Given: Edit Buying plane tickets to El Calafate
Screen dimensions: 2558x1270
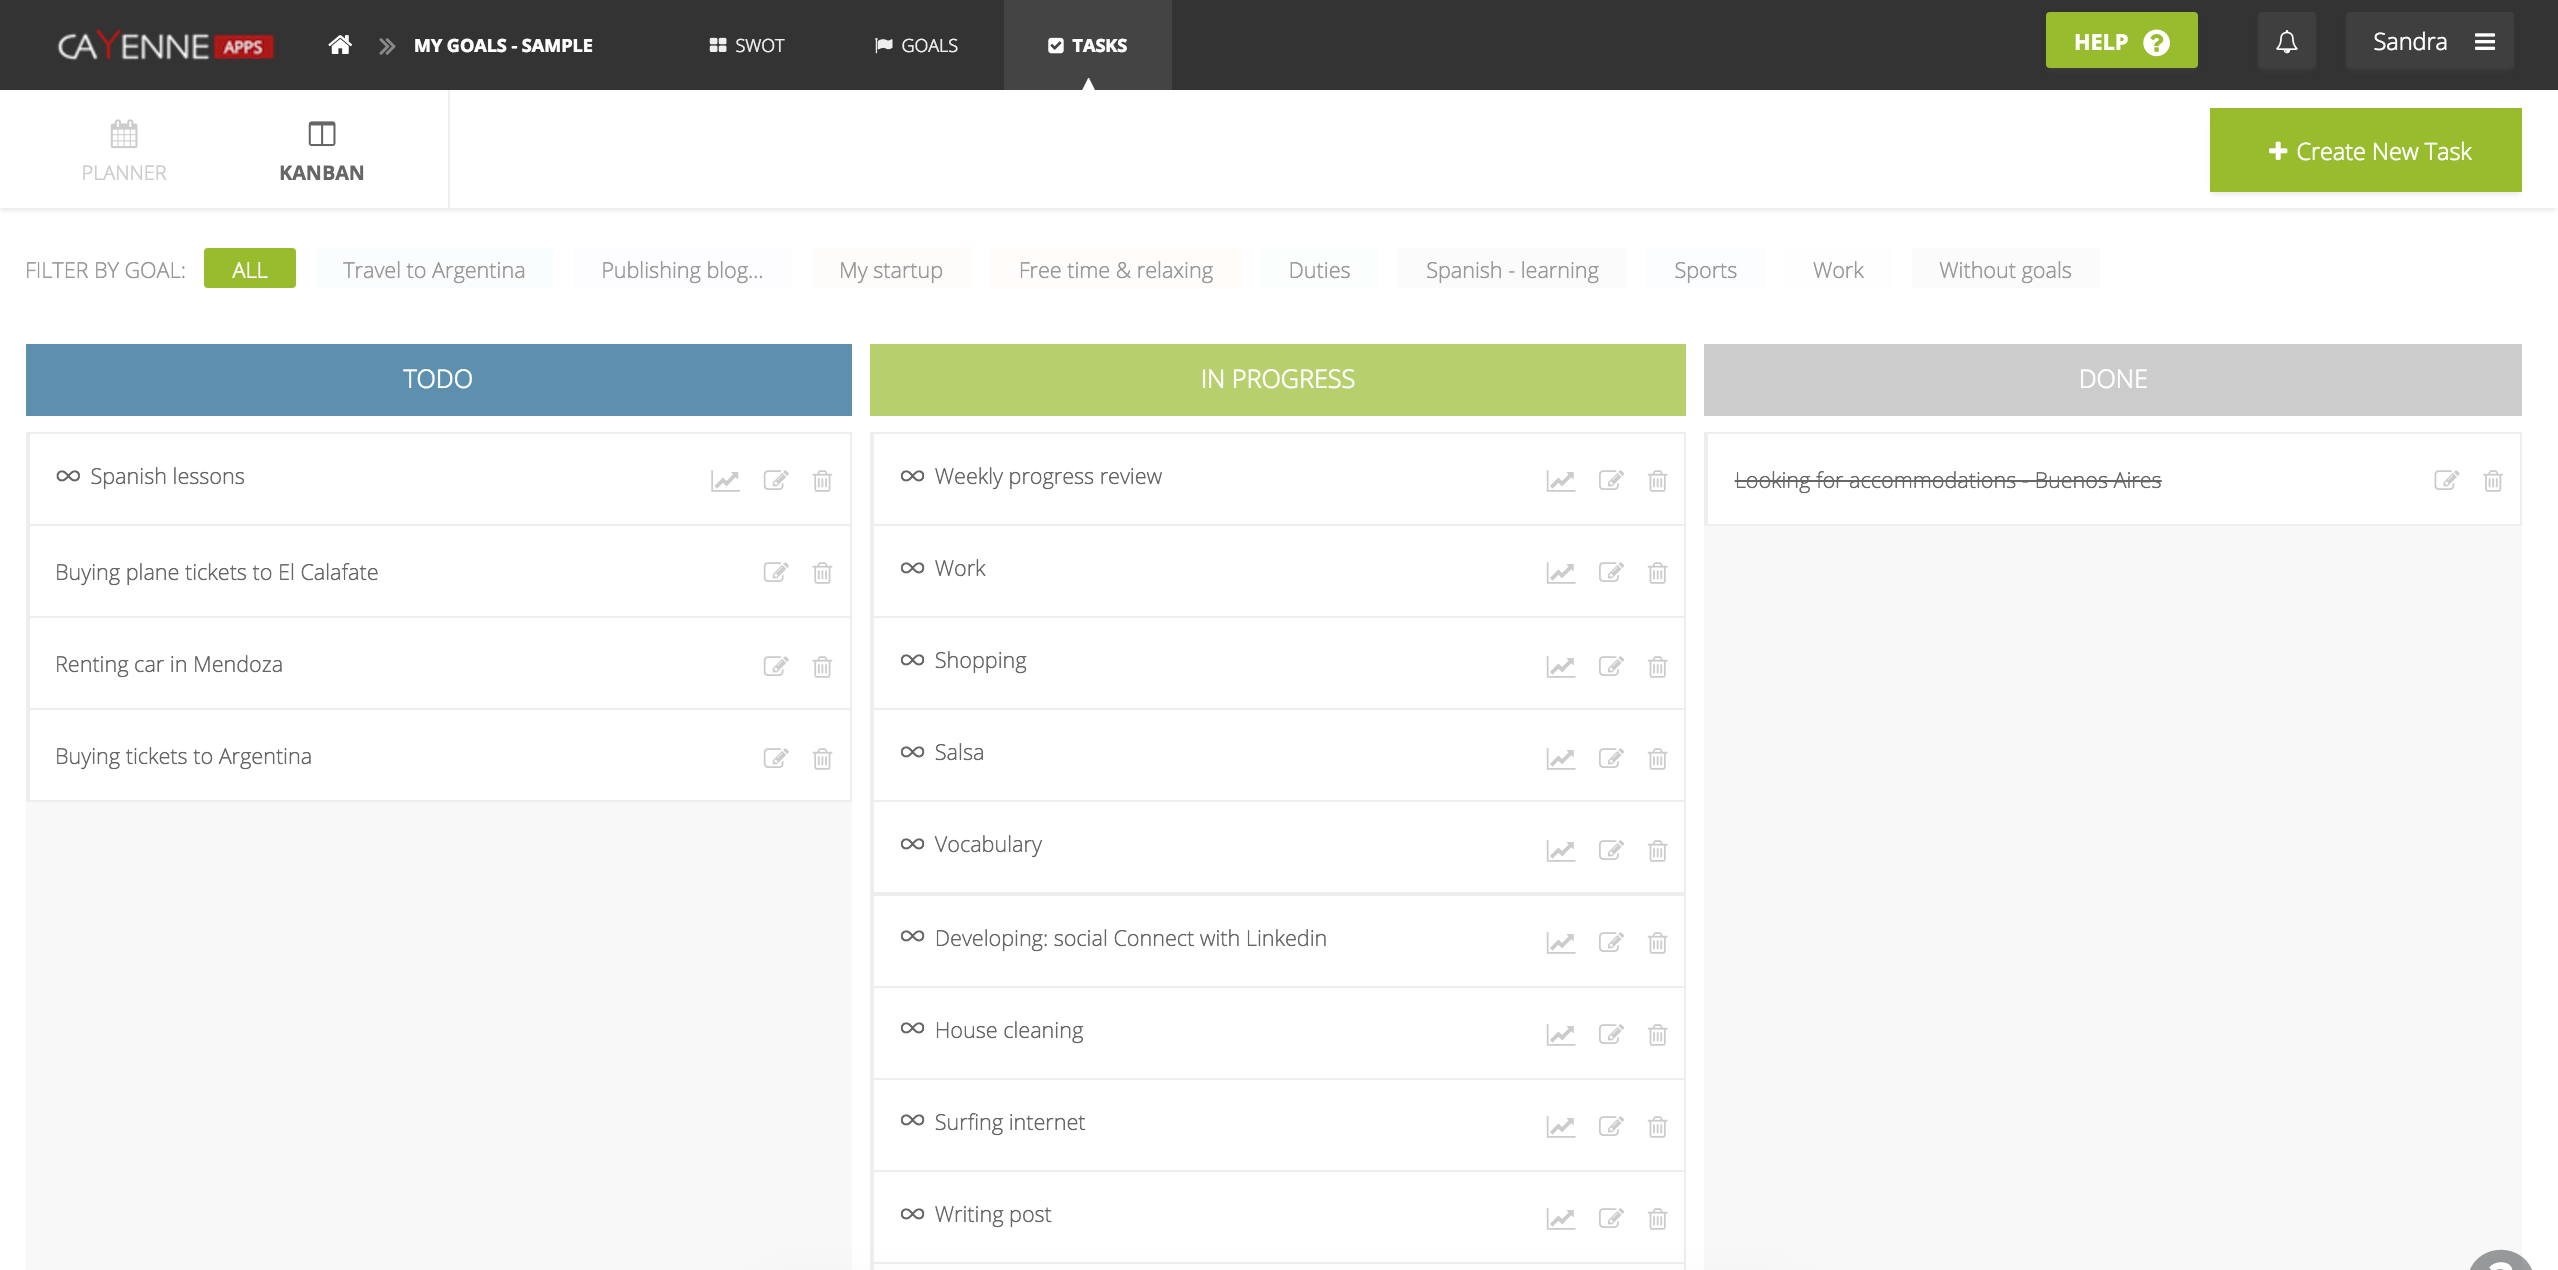Looking at the screenshot, I should [776, 573].
